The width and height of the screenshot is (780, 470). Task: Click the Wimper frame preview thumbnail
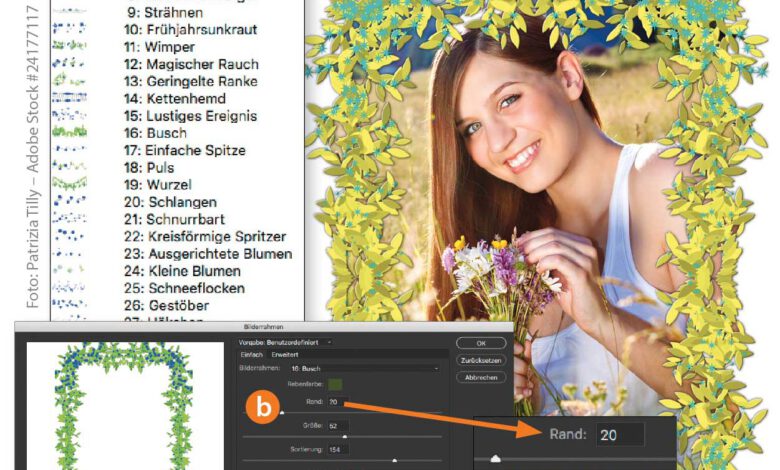point(70,46)
